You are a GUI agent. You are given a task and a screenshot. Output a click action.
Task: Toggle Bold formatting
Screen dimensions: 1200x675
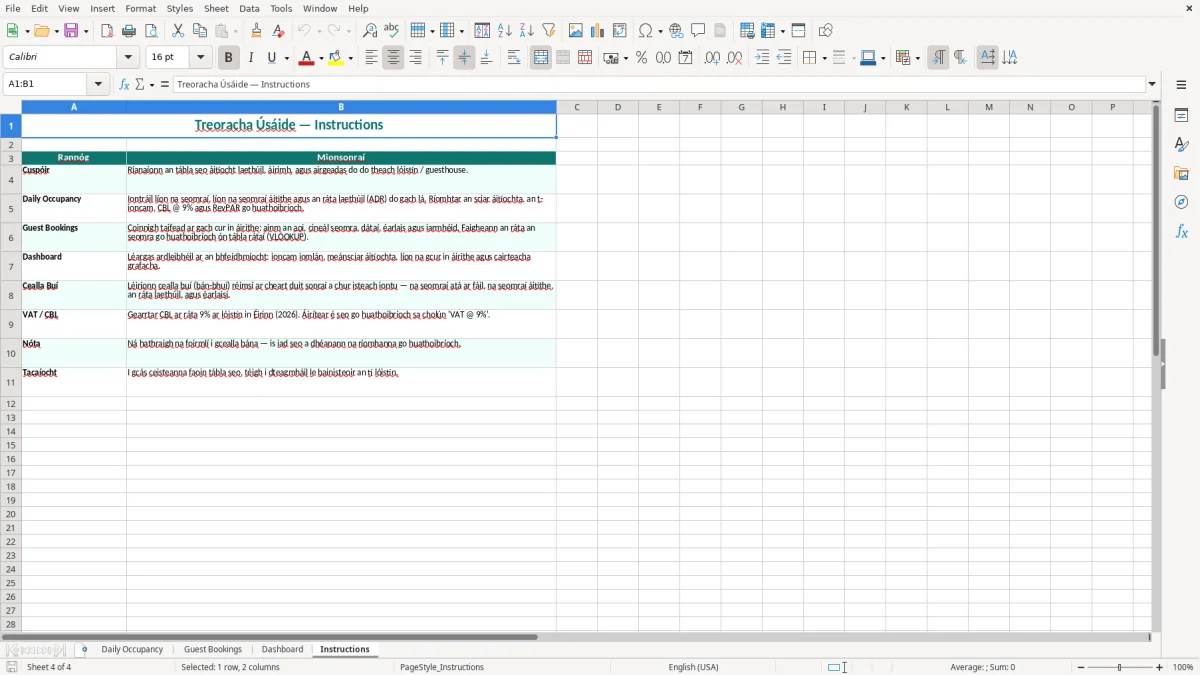[x=228, y=58]
